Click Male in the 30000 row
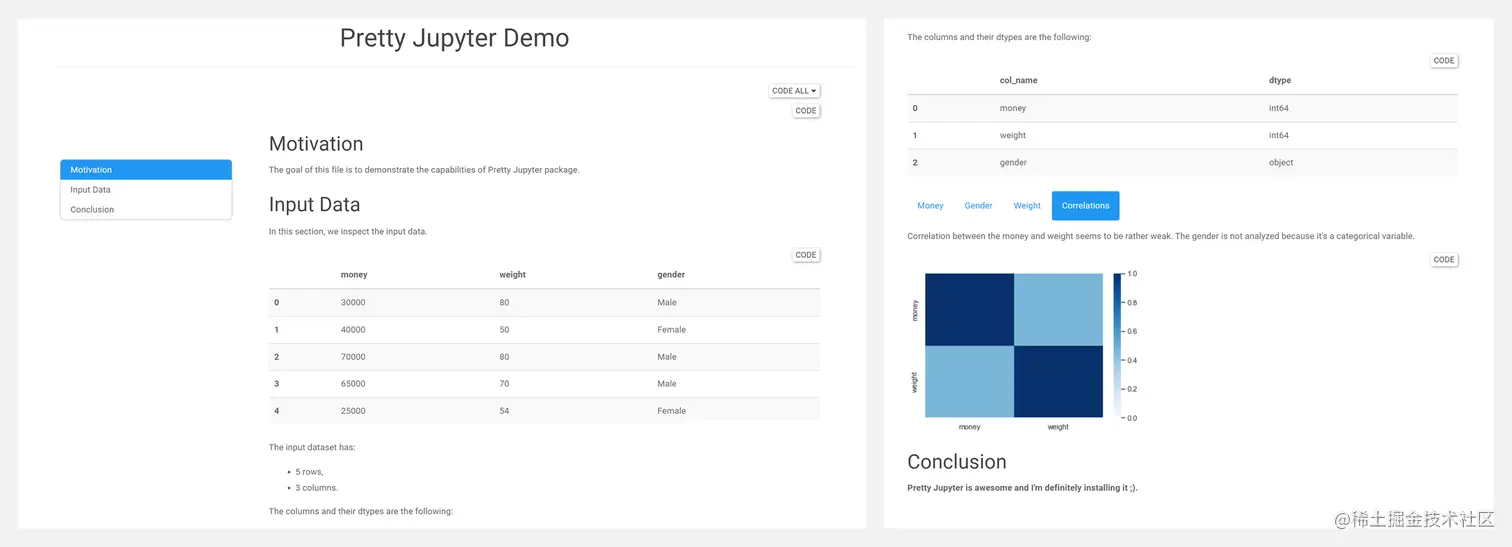Image resolution: width=1512 pixels, height=547 pixels. (x=667, y=303)
